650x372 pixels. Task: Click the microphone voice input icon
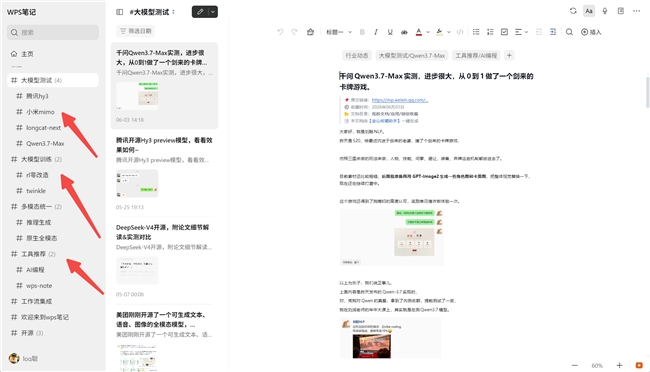[x=605, y=11]
